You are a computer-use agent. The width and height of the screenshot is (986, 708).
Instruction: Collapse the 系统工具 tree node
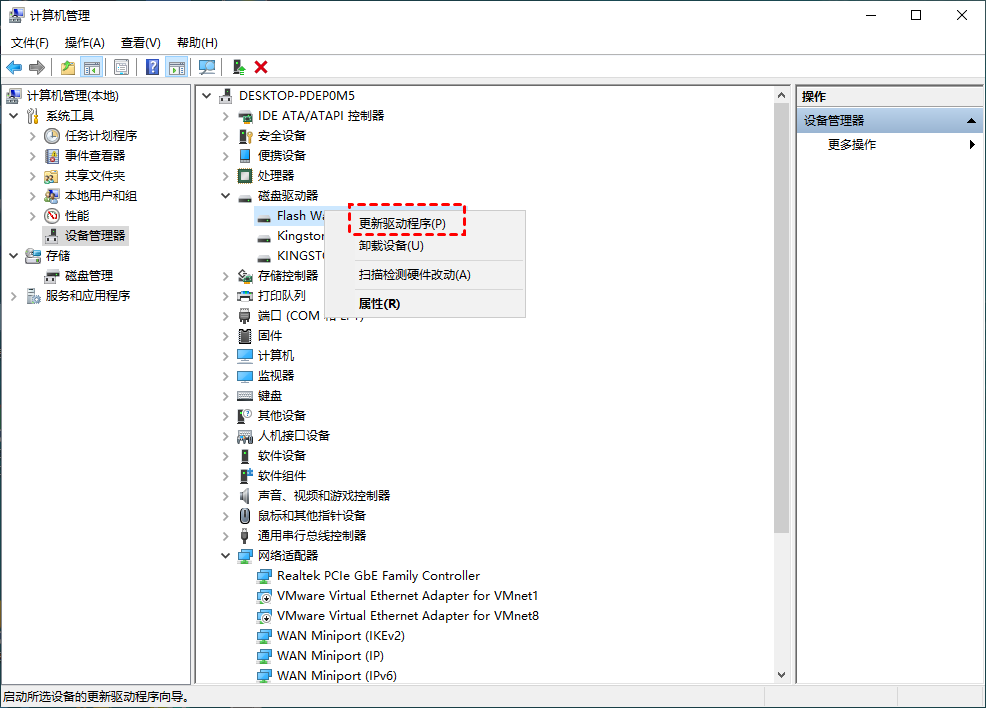click(14, 116)
